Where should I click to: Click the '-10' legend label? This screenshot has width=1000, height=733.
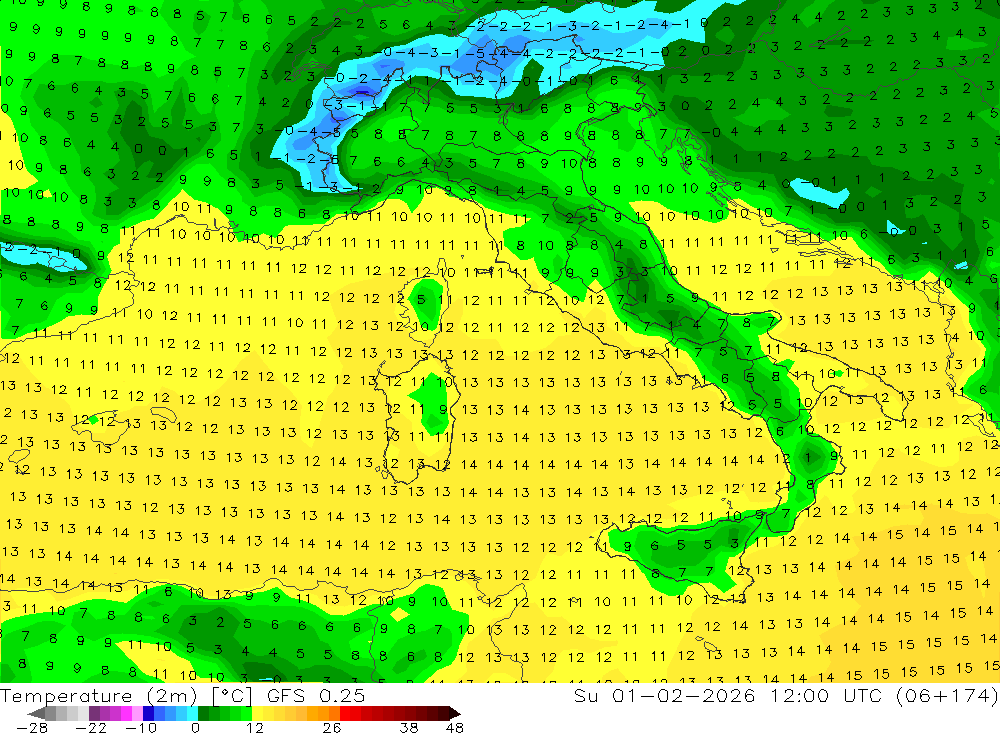140,727
